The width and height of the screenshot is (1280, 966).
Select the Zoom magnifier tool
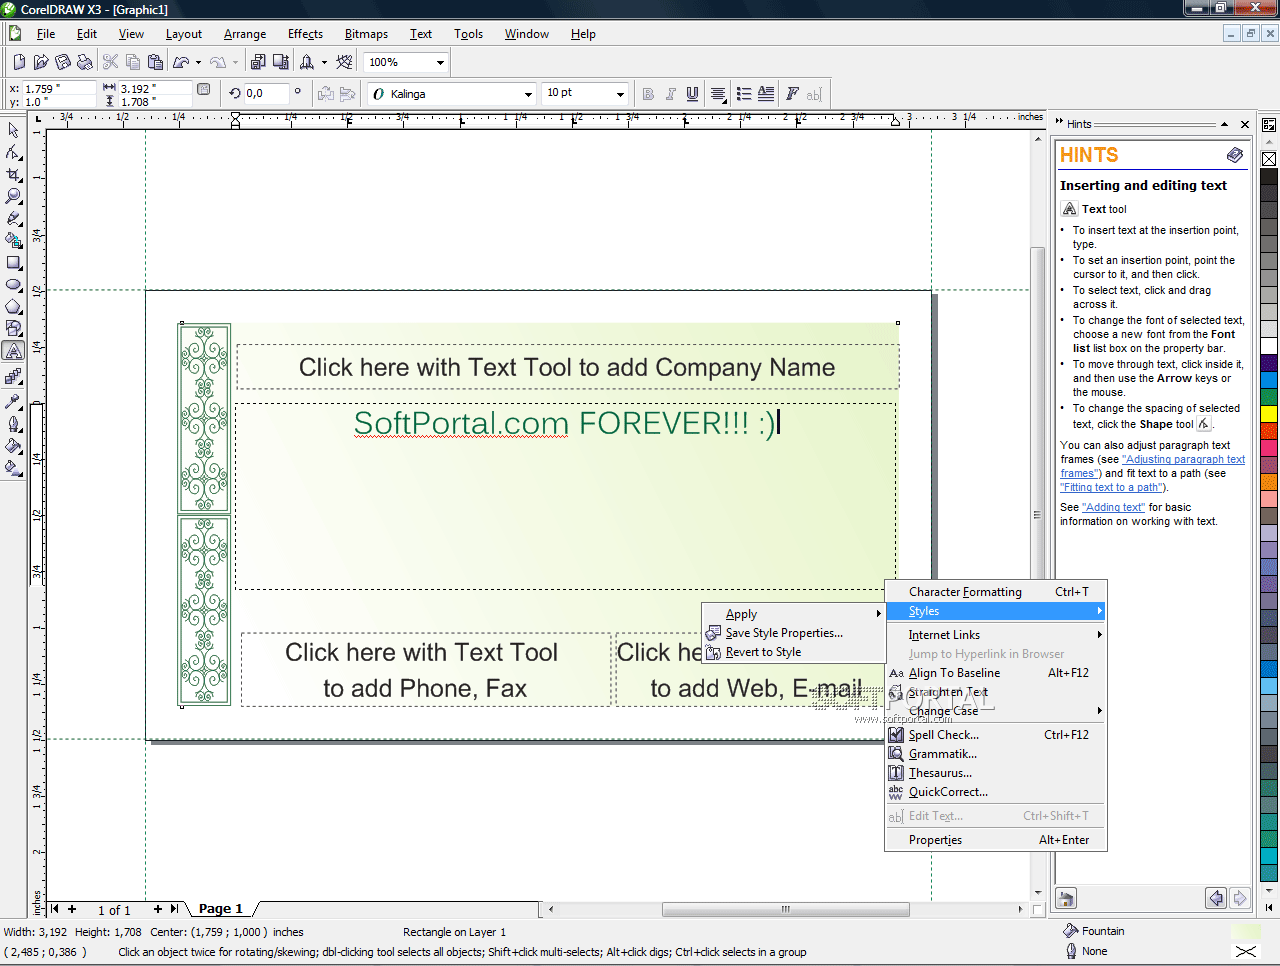point(13,196)
